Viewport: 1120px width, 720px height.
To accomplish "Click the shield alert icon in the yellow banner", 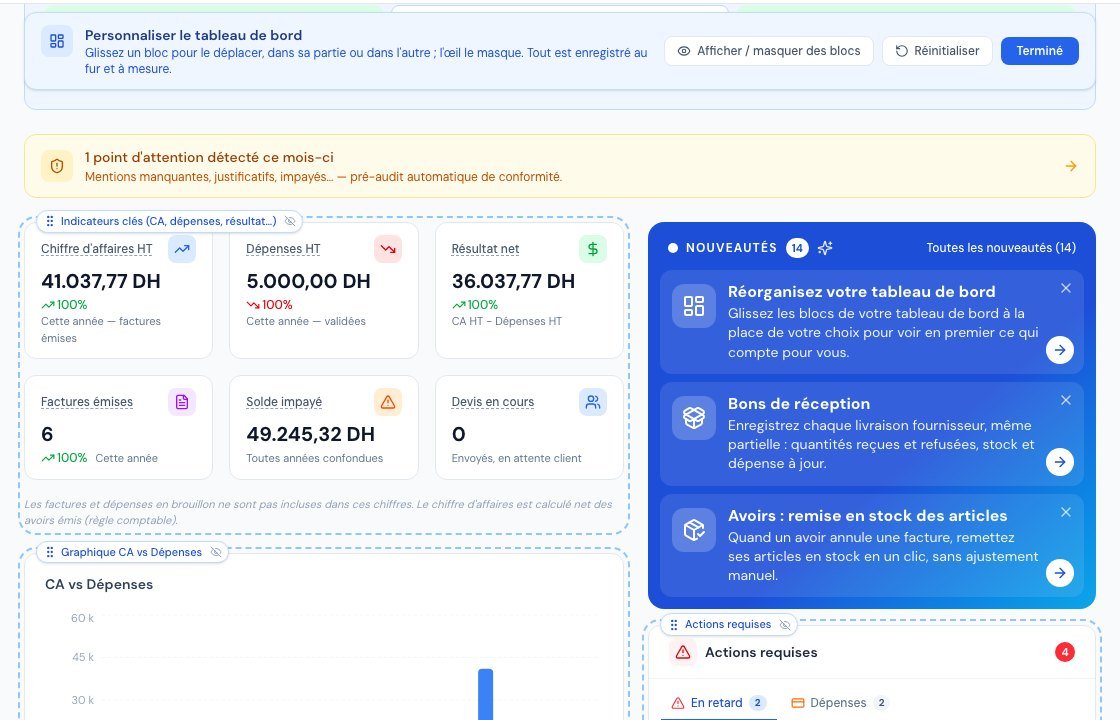I will [57, 166].
